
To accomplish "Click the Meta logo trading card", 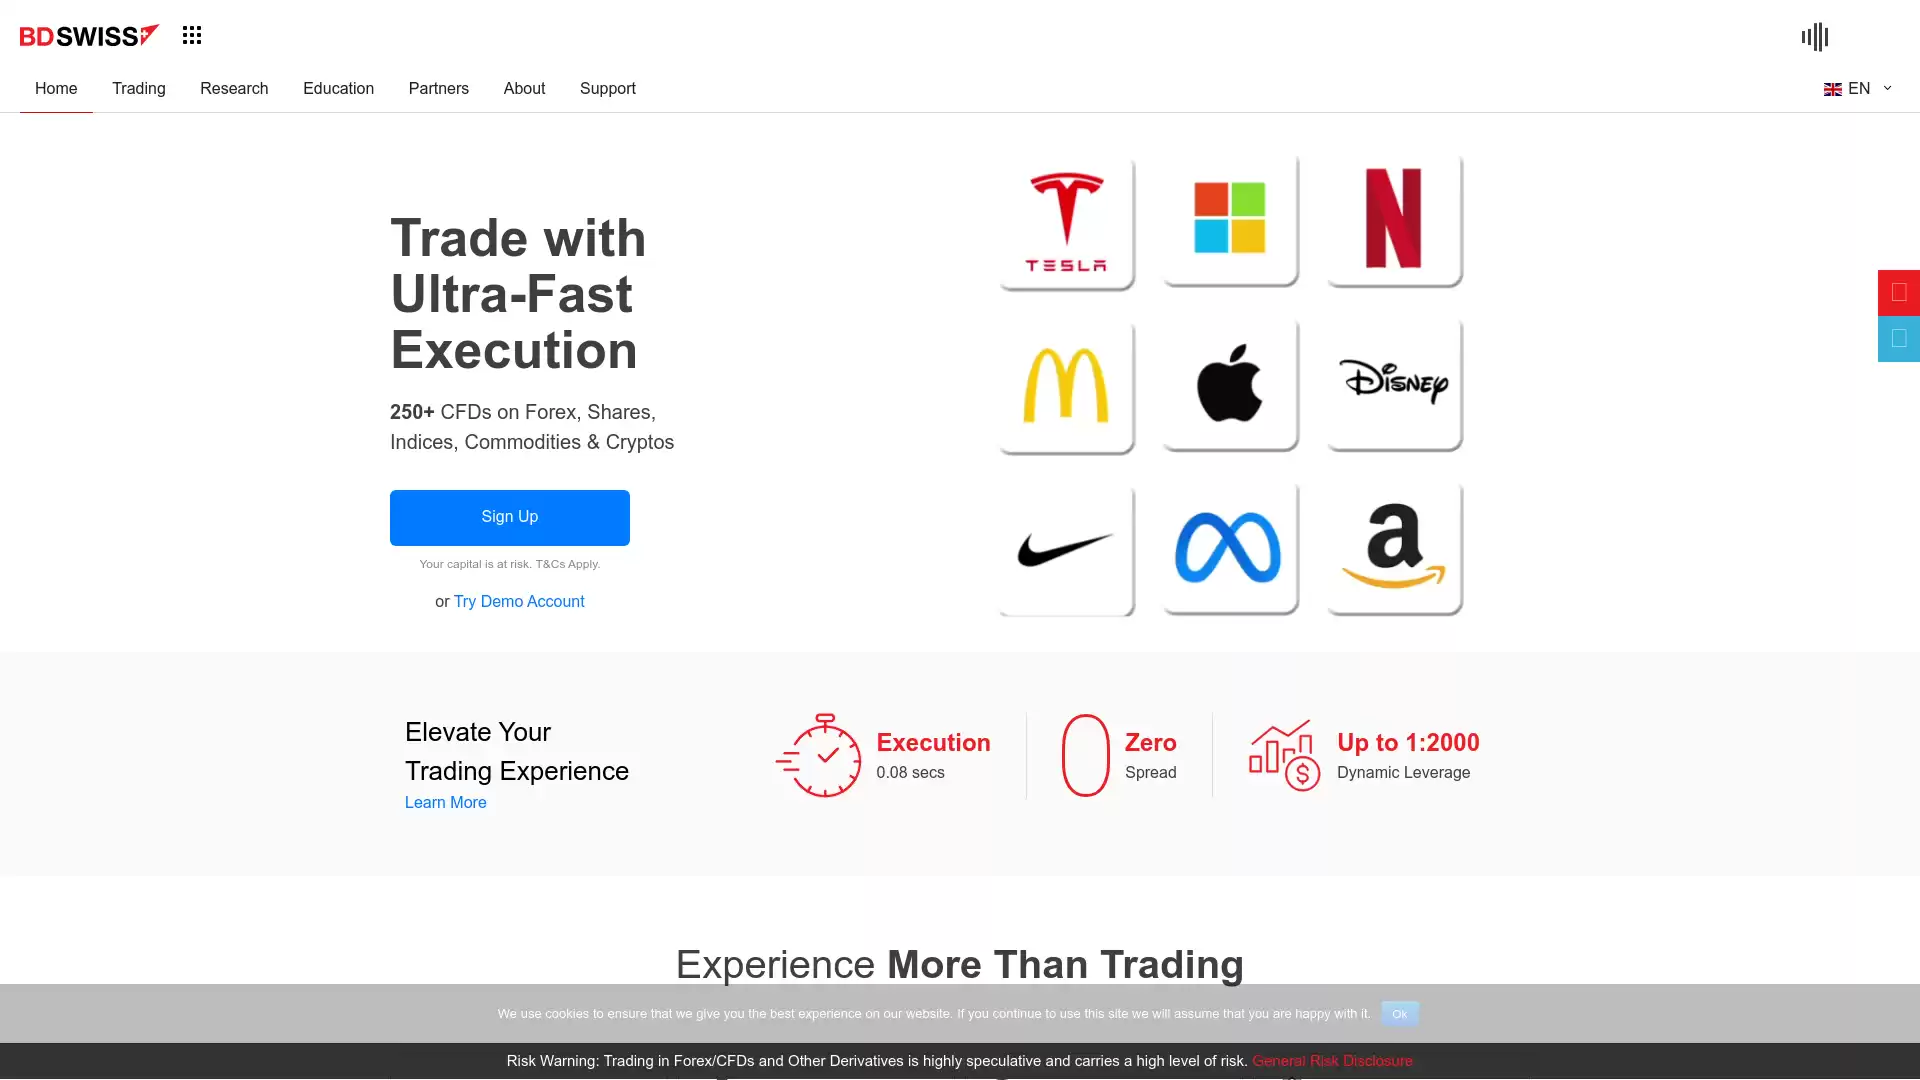I will click(x=1228, y=546).
